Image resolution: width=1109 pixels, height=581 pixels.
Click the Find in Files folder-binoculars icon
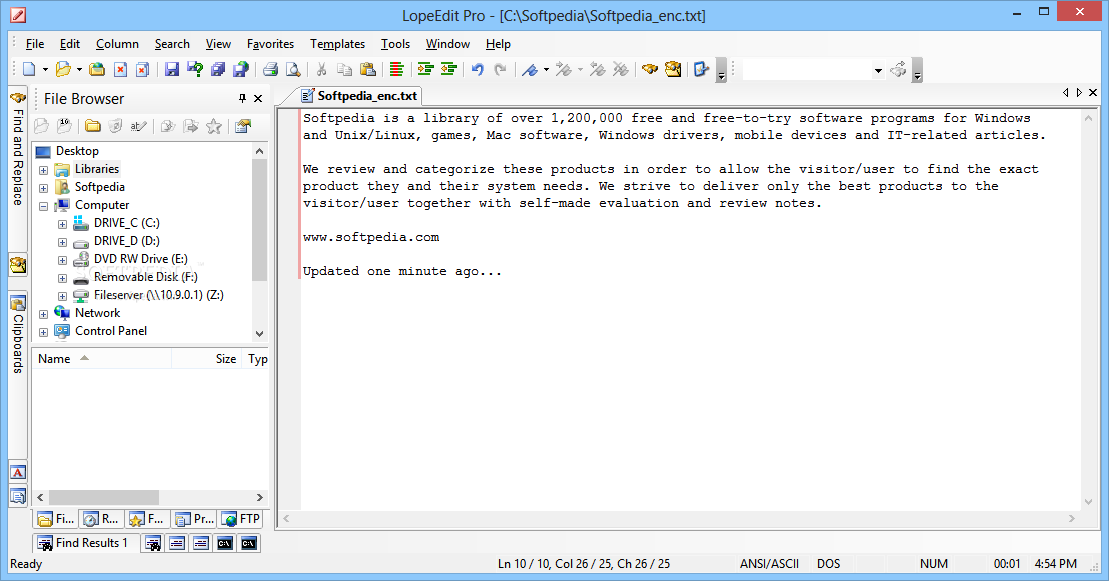tap(673, 69)
